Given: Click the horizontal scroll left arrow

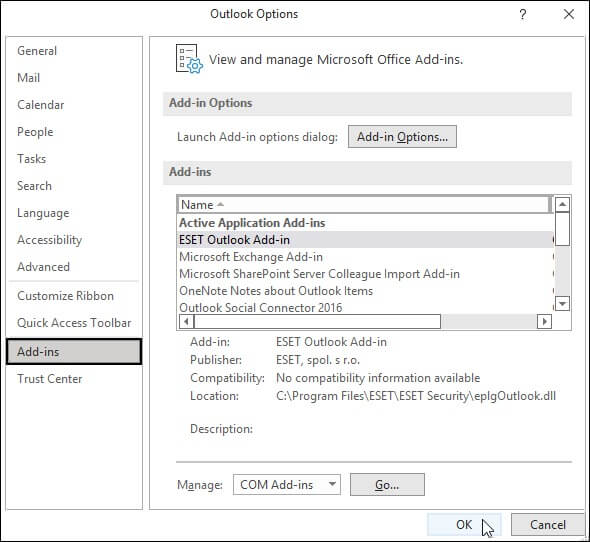Looking at the screenshot, I should coord(186,321).
